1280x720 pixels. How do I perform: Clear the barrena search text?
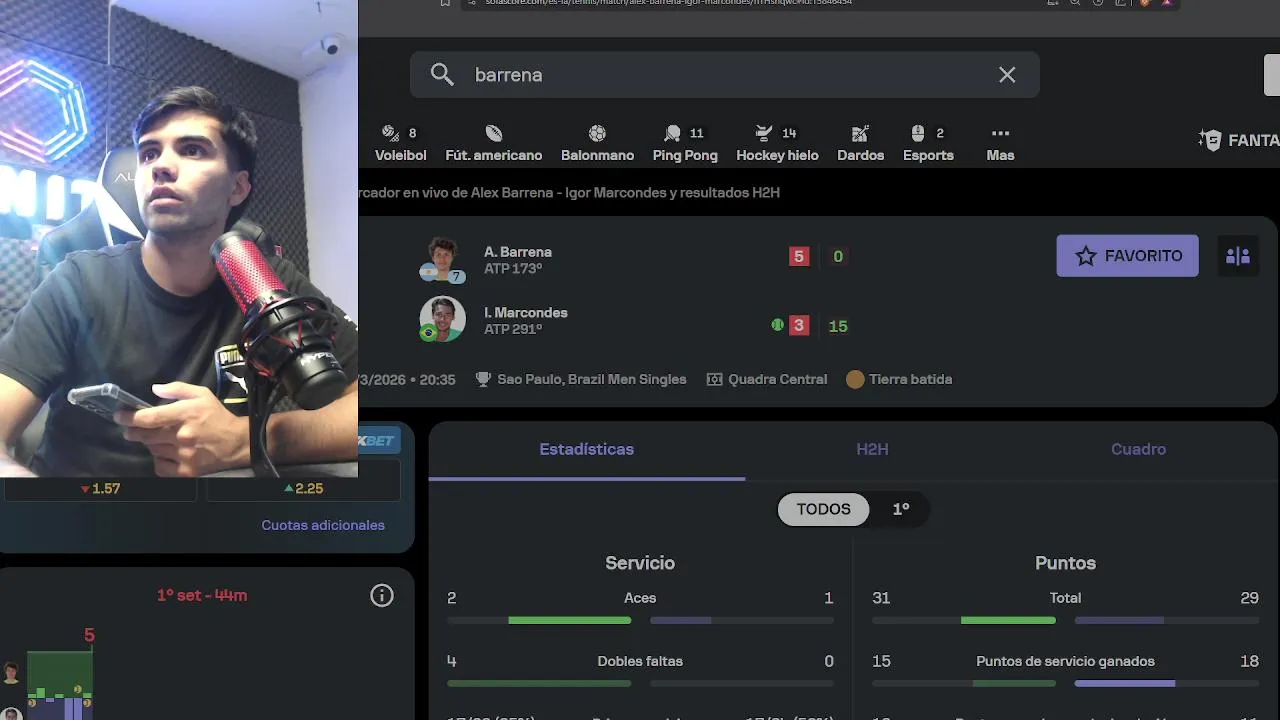pos(1007,75)
